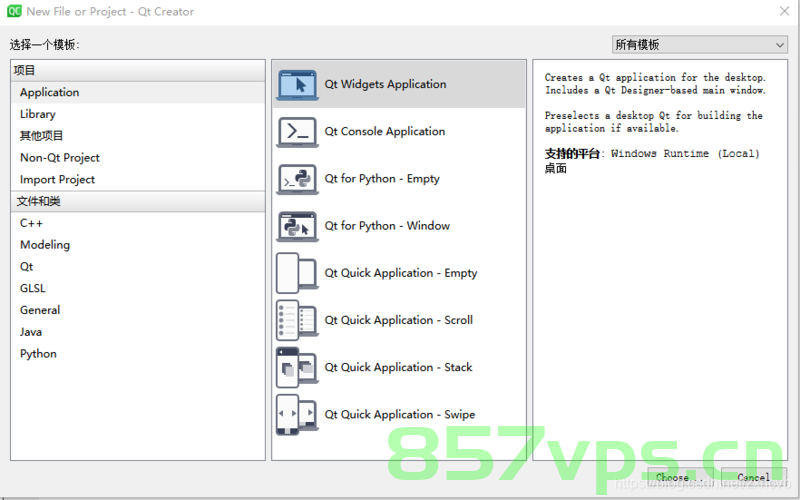
Task: Select Application project category
Action: 138,92
